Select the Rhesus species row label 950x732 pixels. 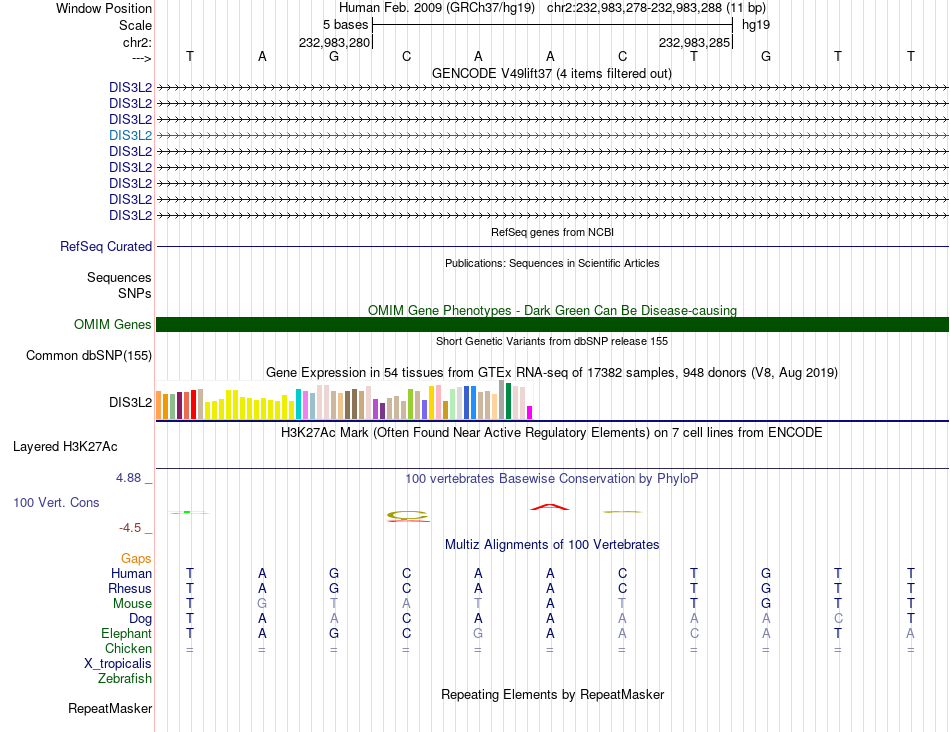coord(130,588)
